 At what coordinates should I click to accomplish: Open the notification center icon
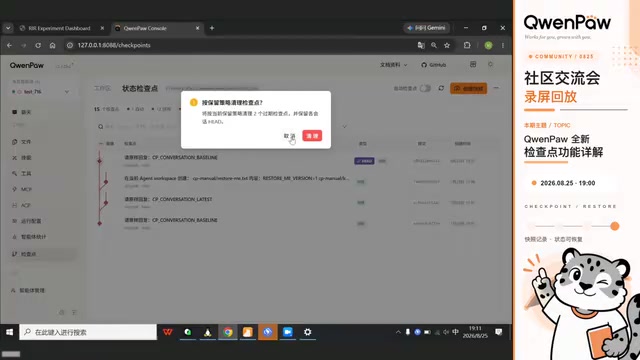(x=498, y=332)
